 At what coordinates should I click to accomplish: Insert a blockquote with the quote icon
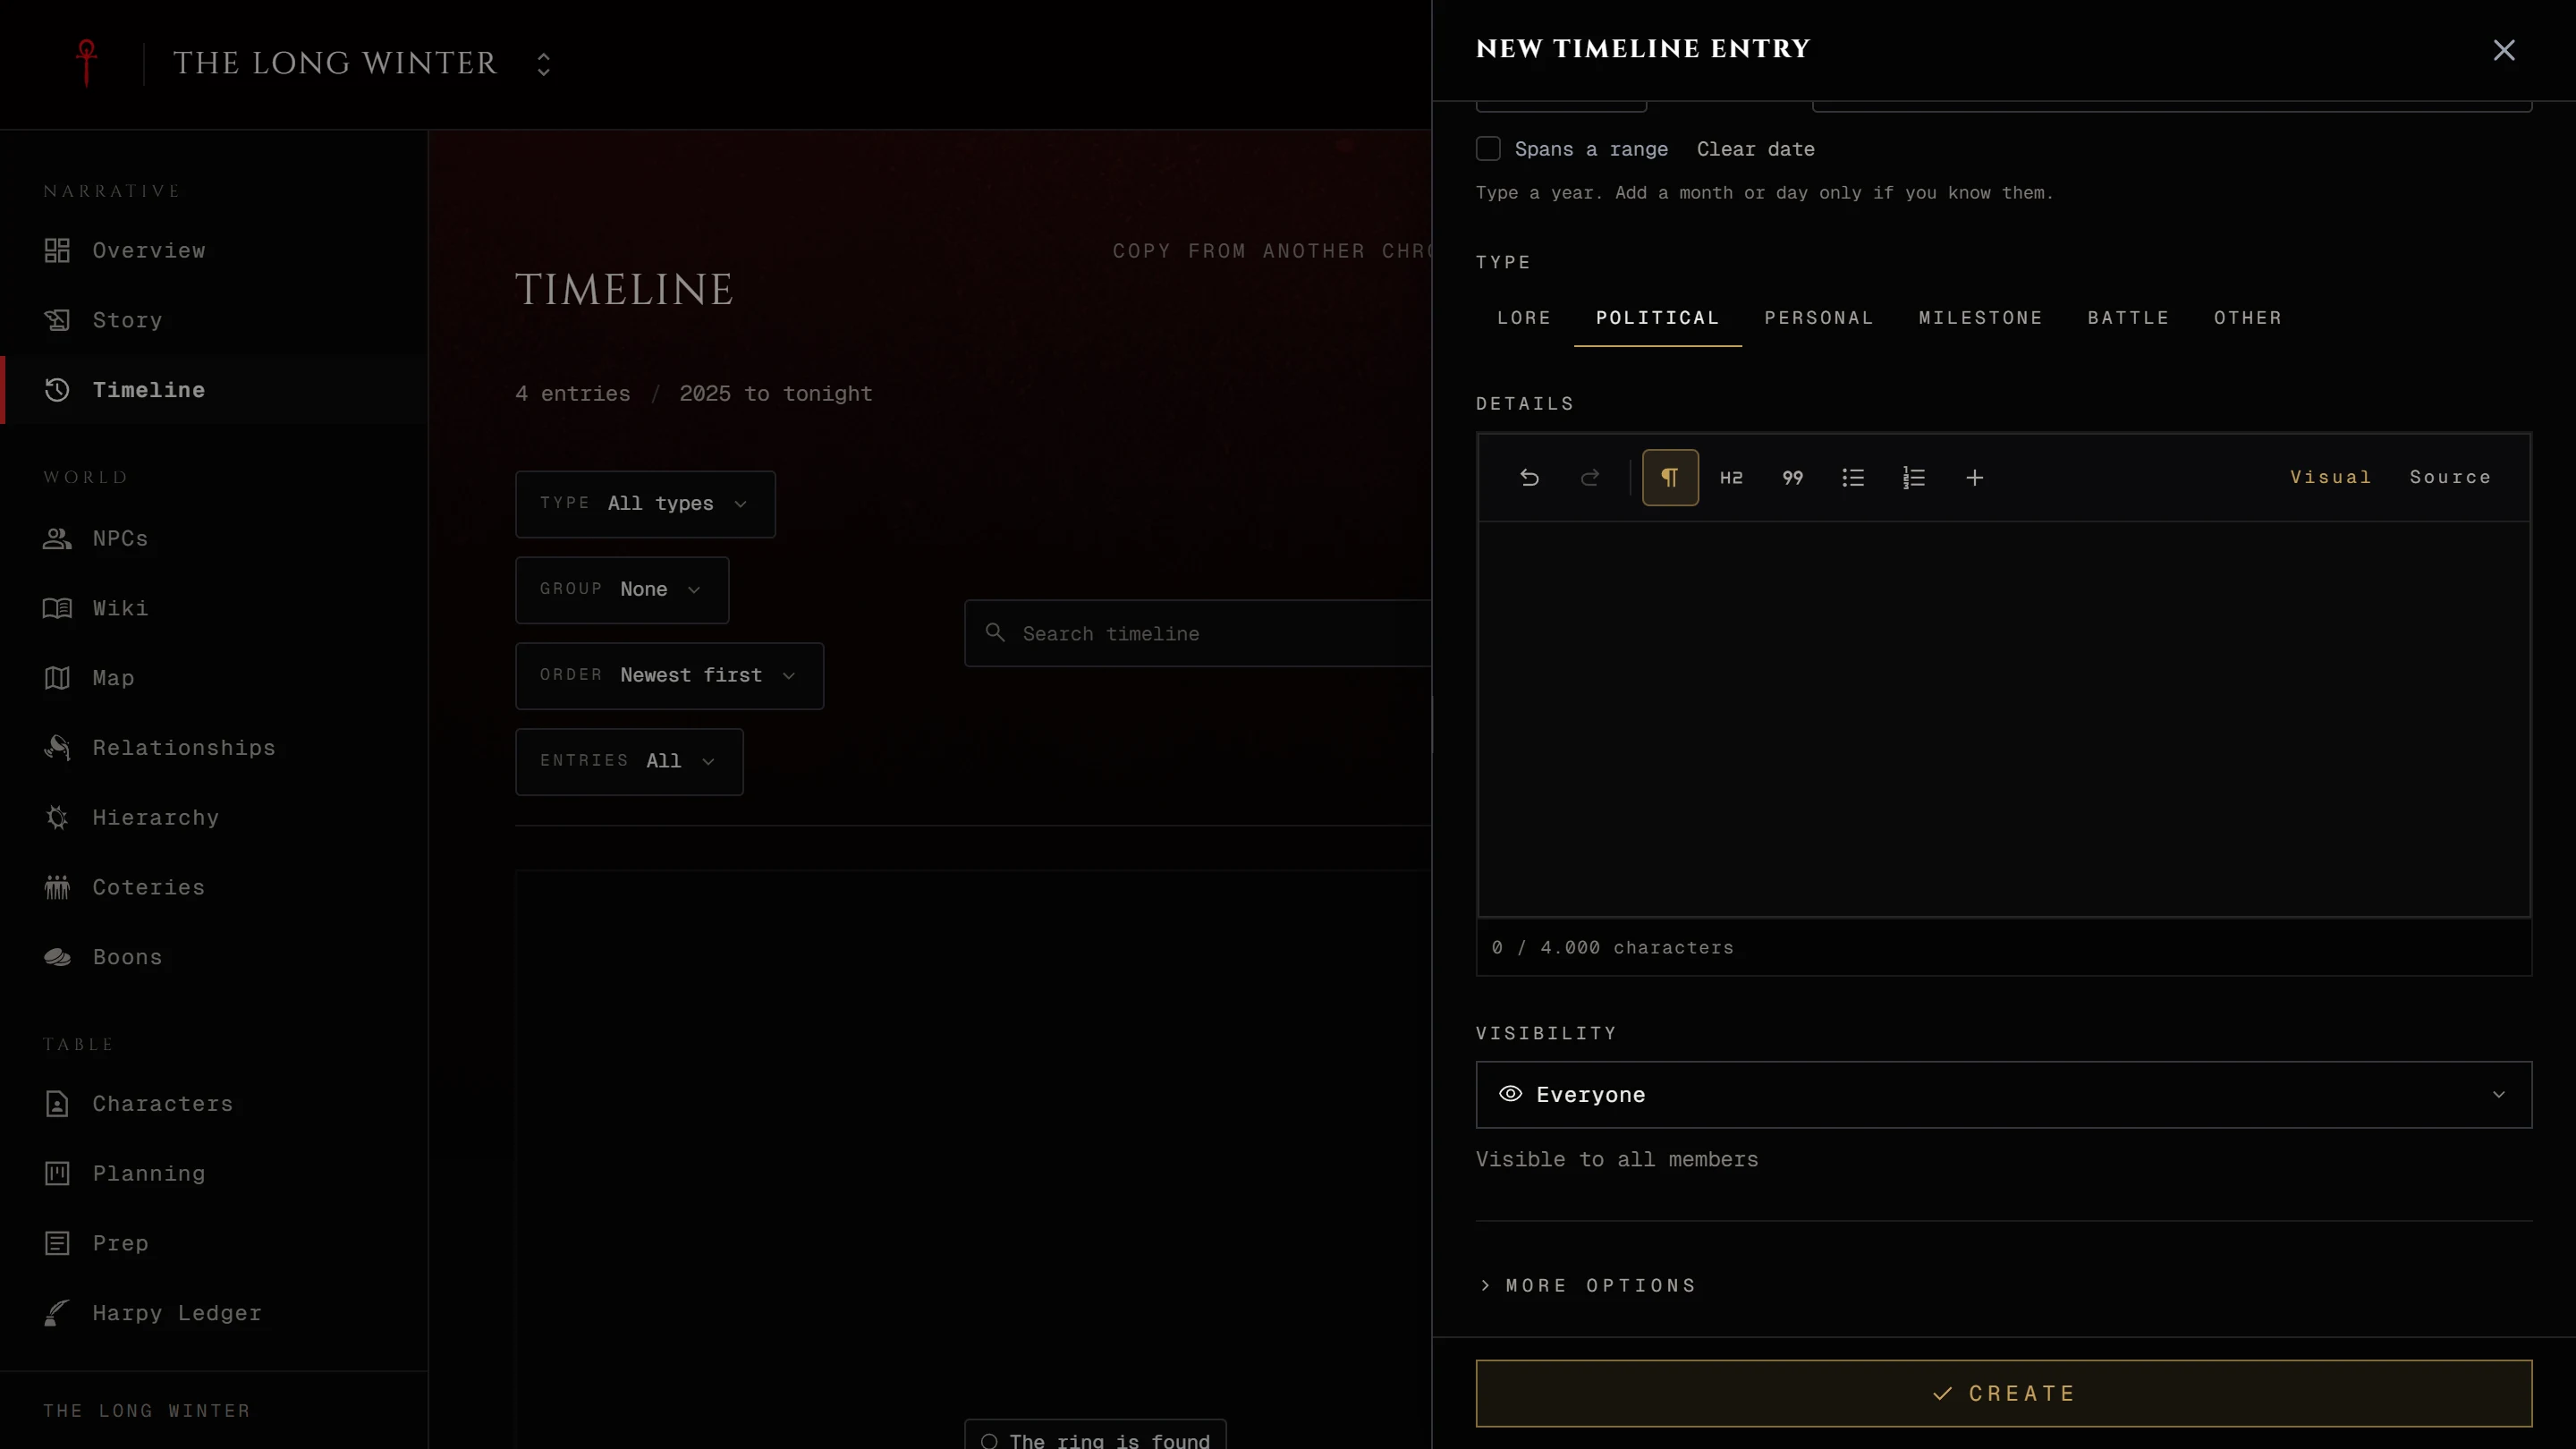coord(1792,478)
